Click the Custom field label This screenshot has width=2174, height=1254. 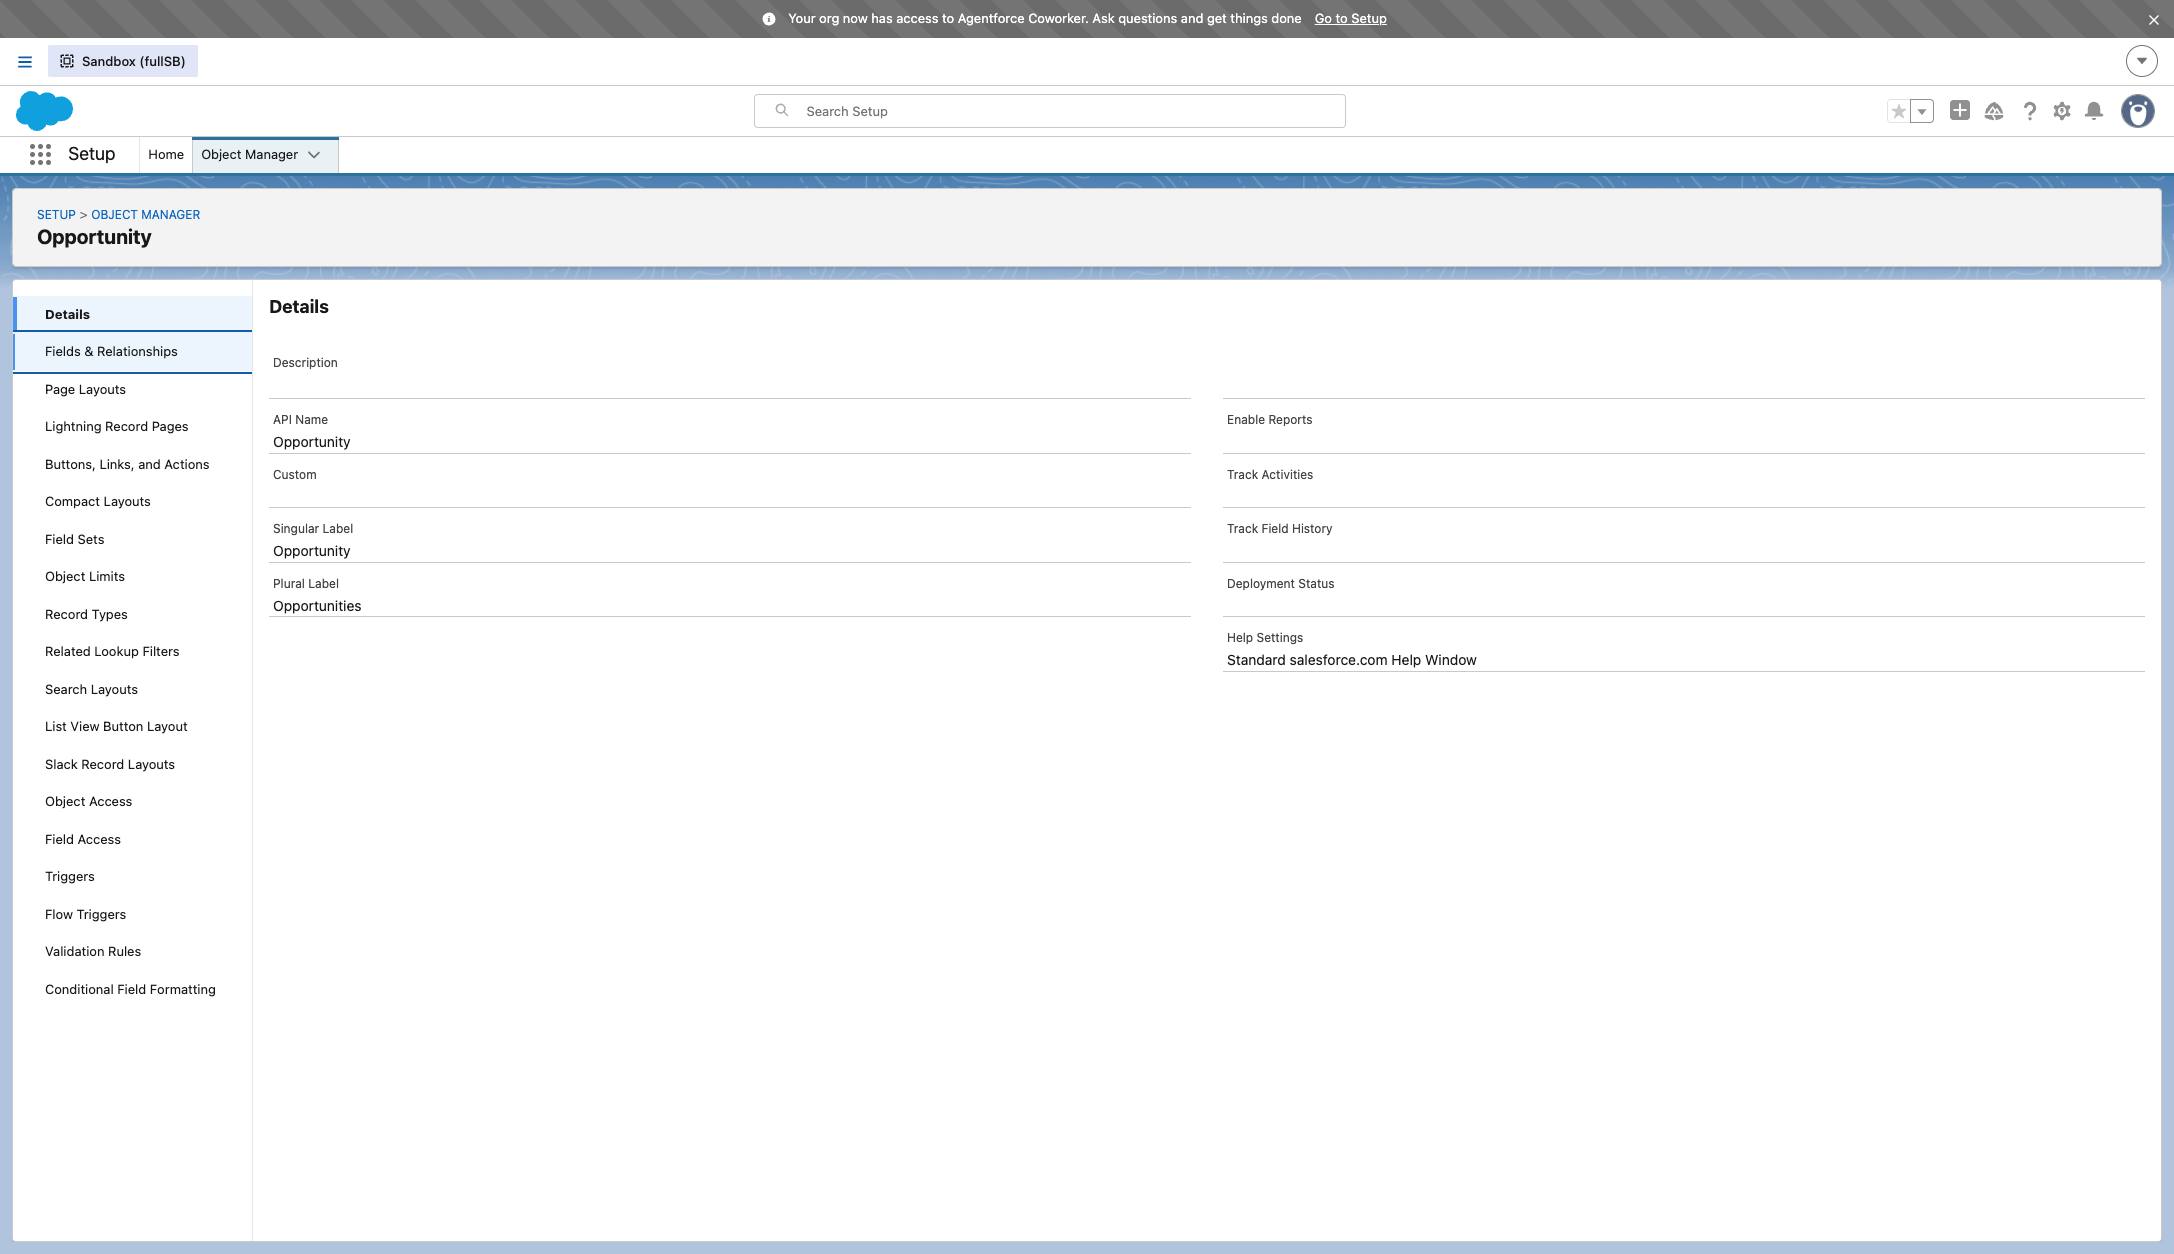(x=294, y=475)
